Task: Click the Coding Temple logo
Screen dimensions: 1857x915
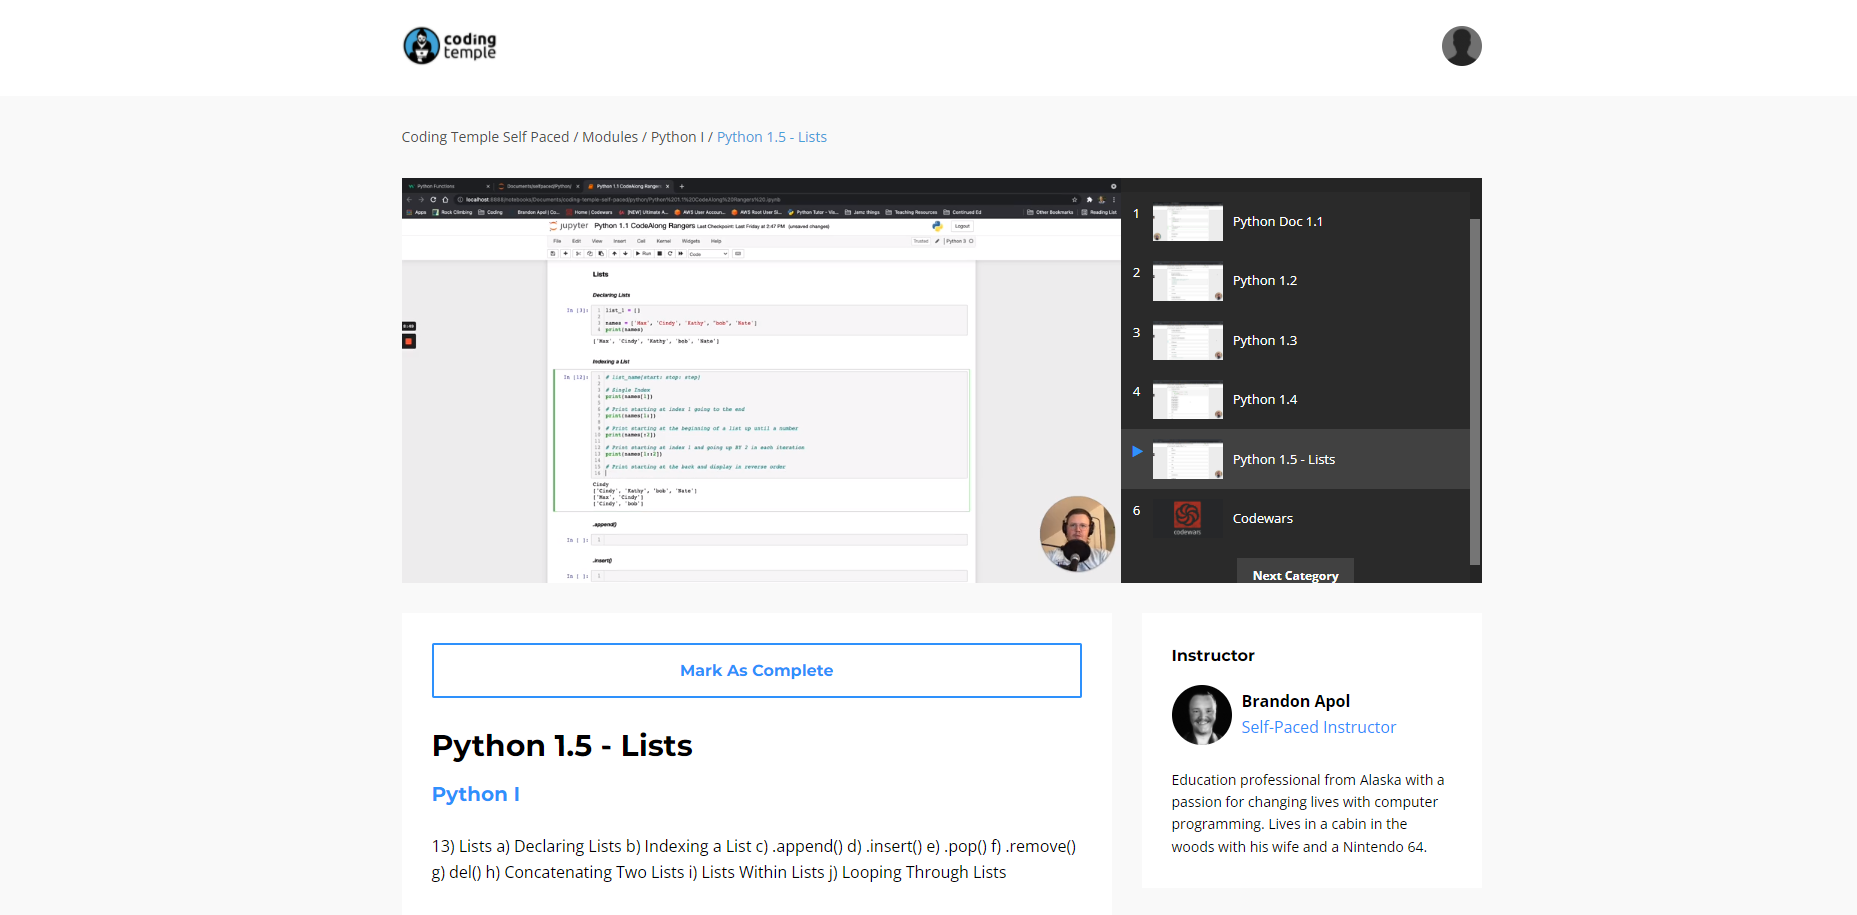Action: tap(448, 46)
